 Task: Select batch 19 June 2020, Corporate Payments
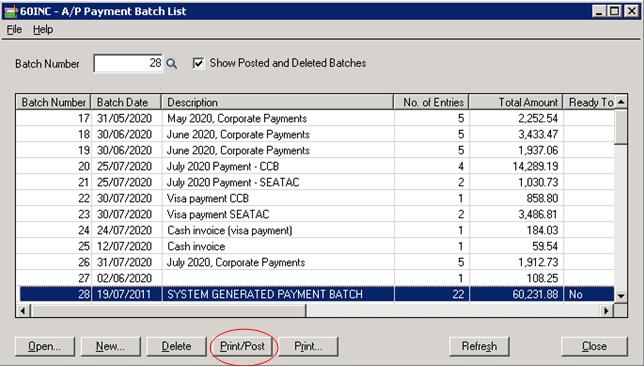point(315,150)
